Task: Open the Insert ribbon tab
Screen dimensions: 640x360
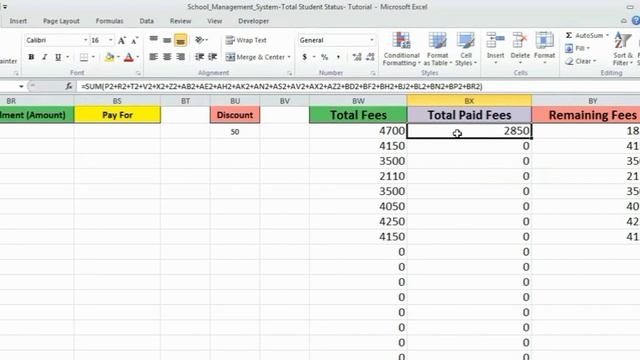Action: 18,21
